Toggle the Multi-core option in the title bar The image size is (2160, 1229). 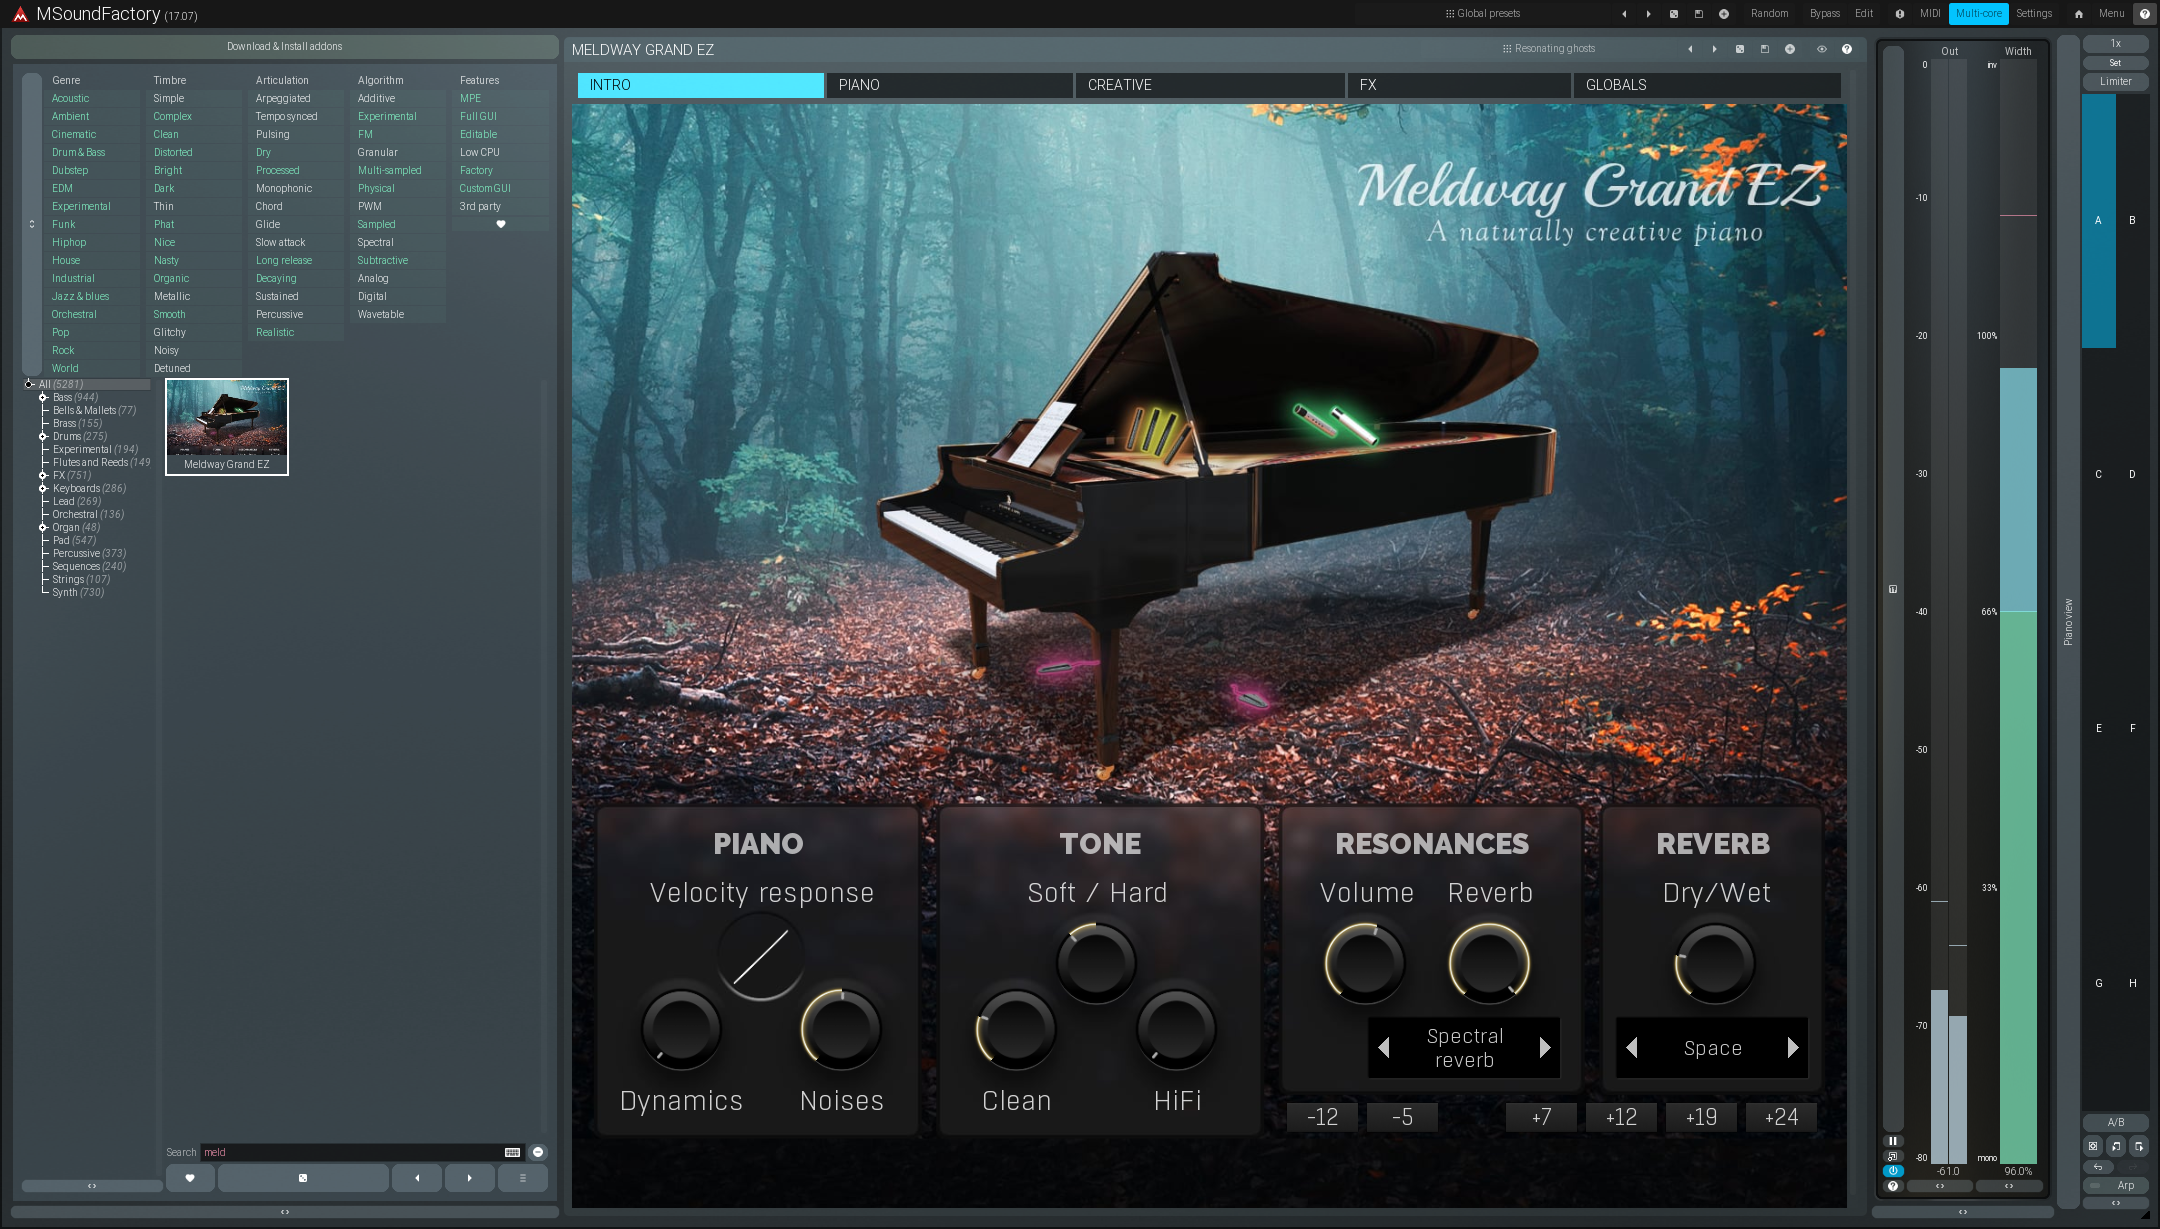pos(1978,14)
